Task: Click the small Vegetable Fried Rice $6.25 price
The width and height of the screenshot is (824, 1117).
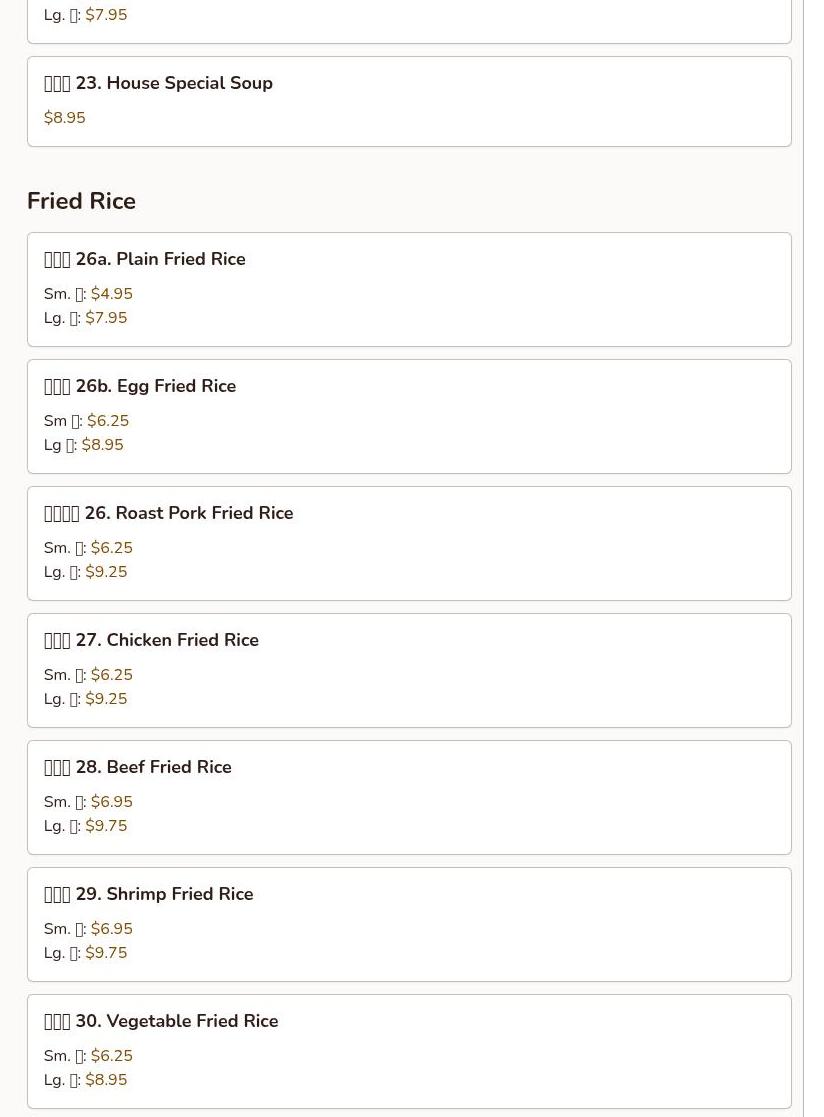Action: tap(111, 1056)
